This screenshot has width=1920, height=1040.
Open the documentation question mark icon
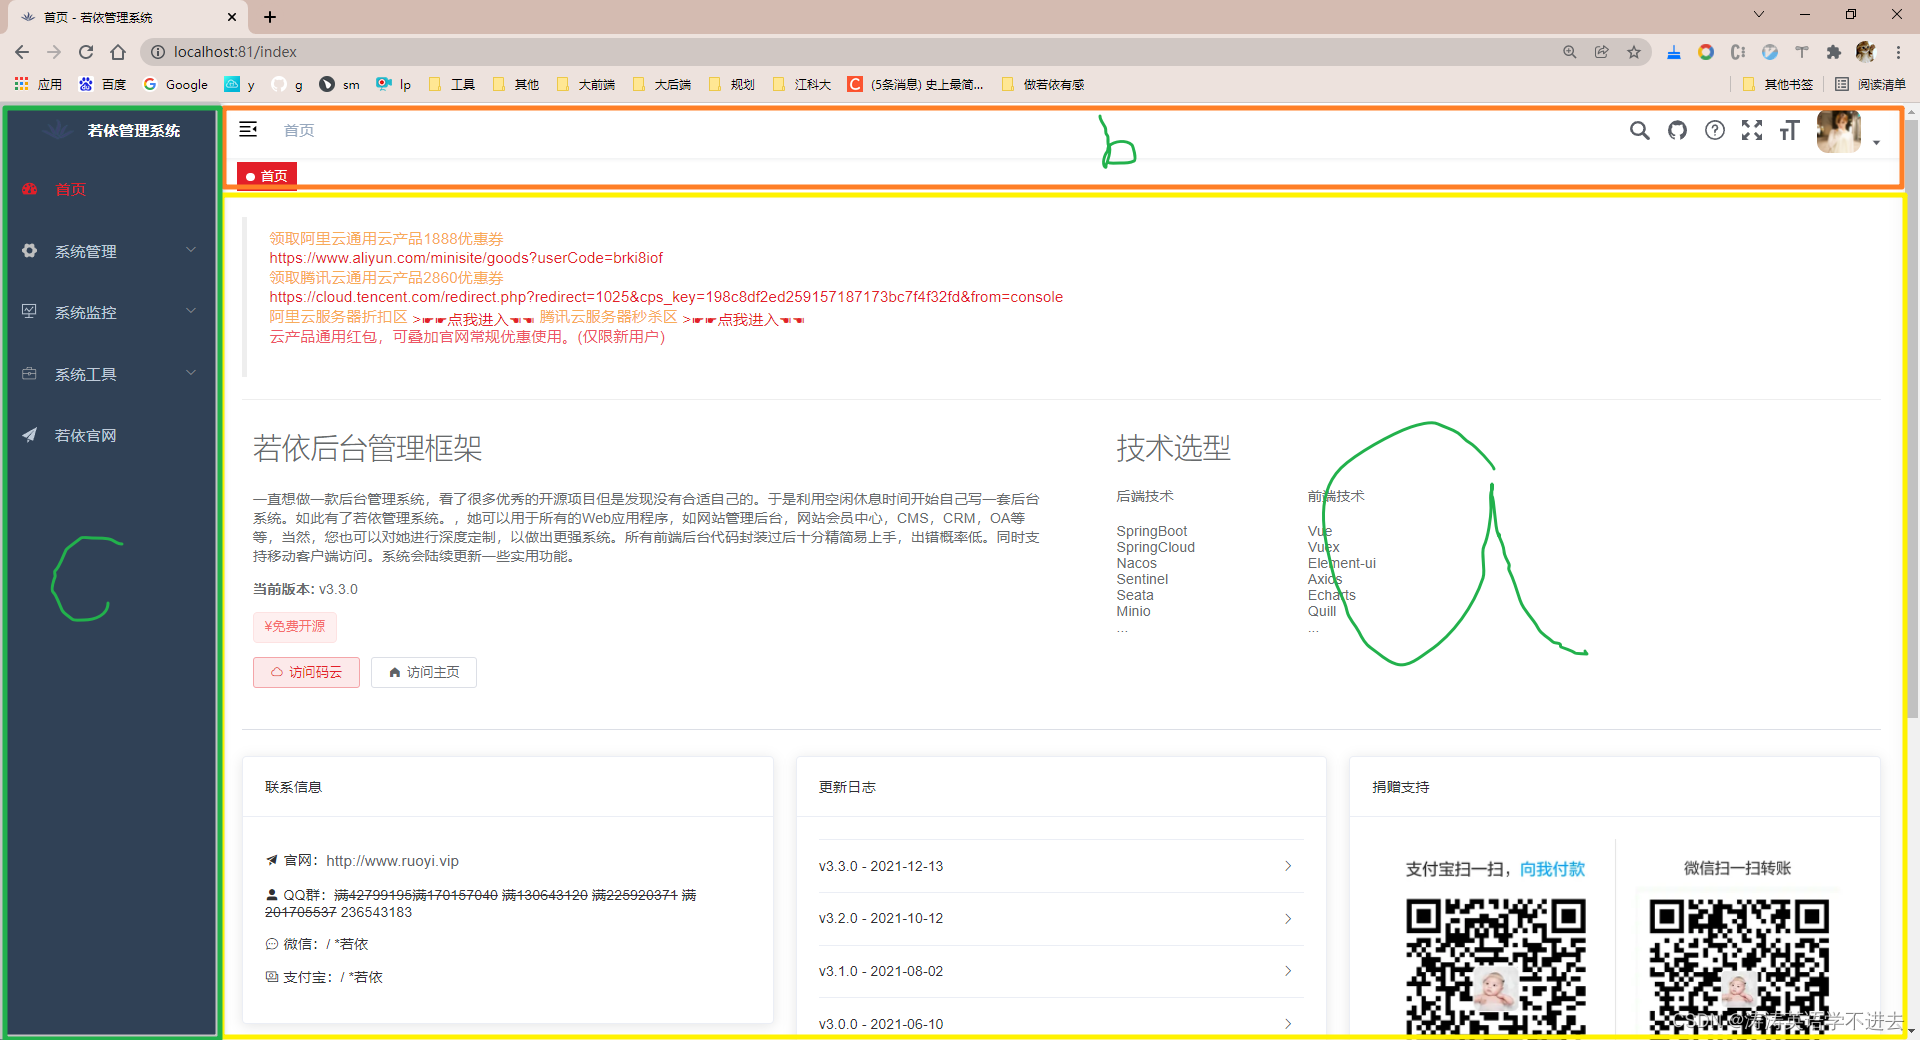tap(1715, 130)
